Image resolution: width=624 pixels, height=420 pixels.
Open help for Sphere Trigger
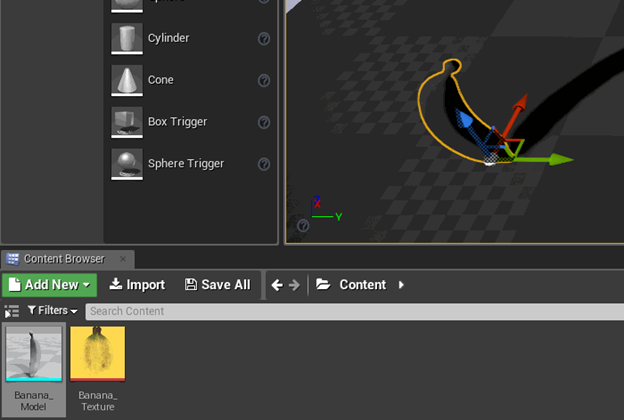[264, 164]
